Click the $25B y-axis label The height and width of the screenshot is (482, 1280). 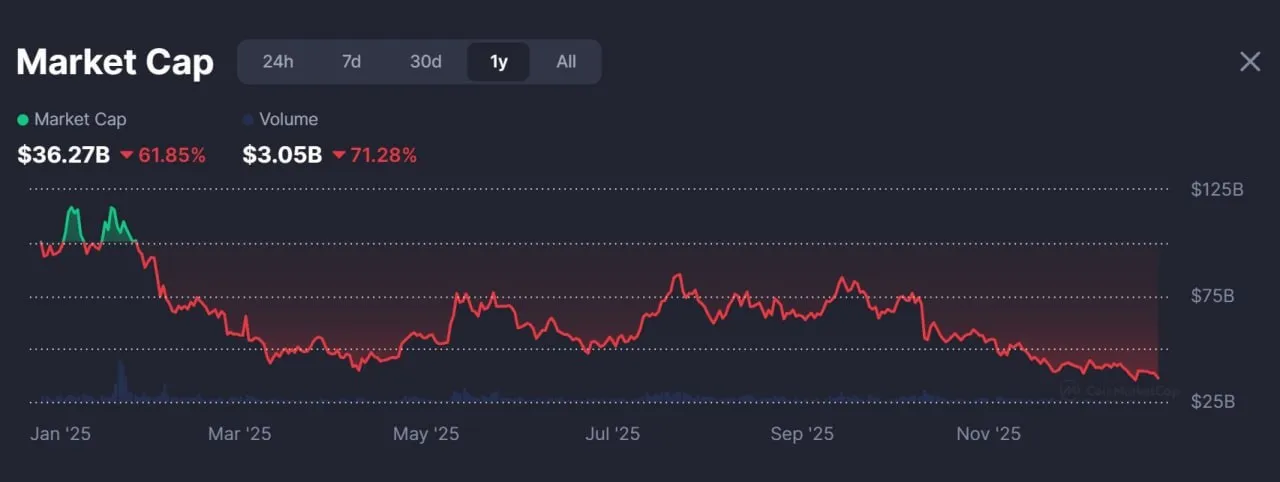click(x=1214, y=402)
